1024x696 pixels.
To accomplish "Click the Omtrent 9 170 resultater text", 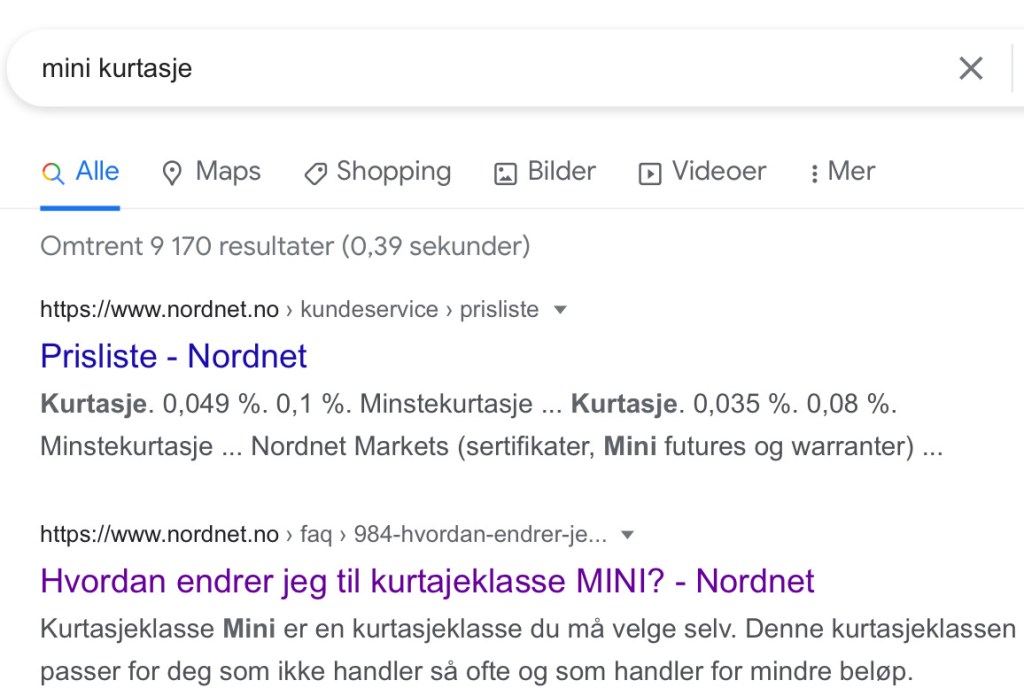I will click(x=285, y=246).
